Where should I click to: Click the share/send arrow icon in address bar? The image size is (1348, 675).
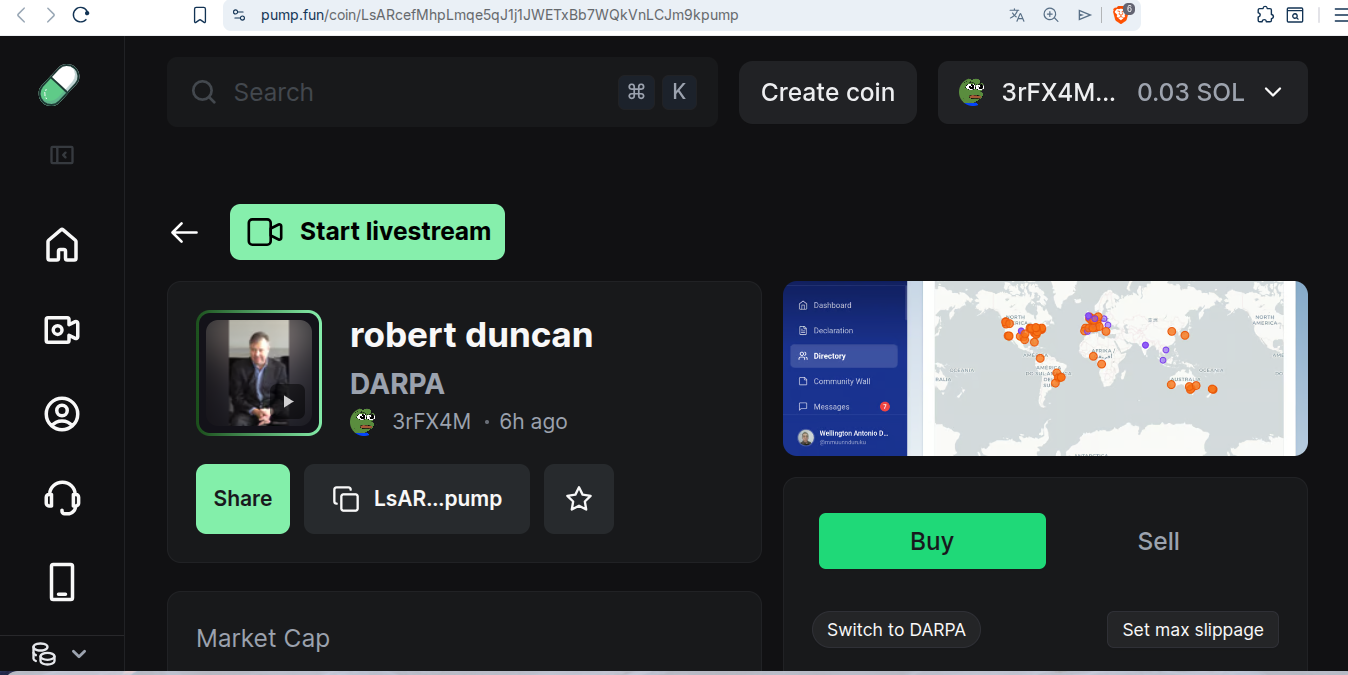coord(1084,15)
